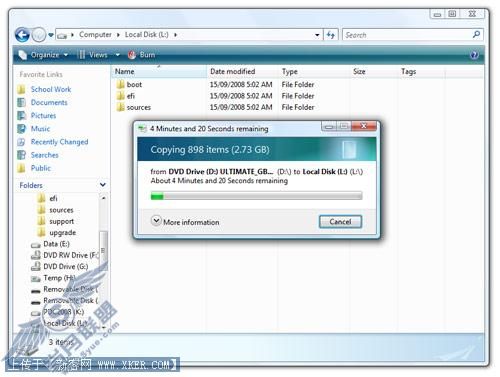The image size is (500, 377).
Task: Sort by Date modified column header
Action: coord(242,72)
